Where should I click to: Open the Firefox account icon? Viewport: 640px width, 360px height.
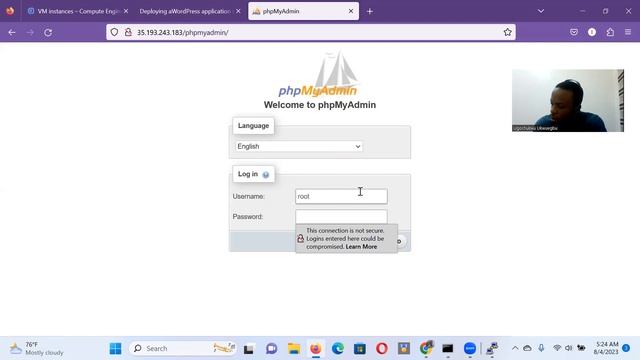[592, 32]
